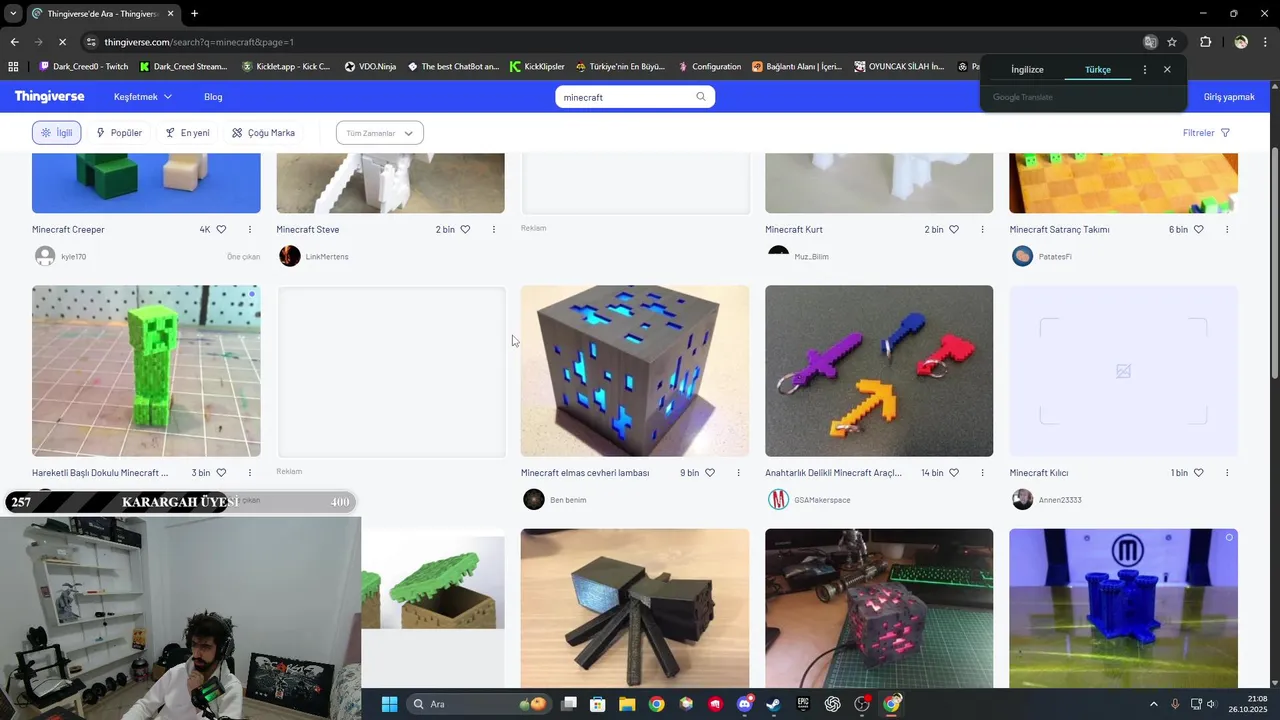Open the Configuration bookmark
Image resolution: width=1280 pixels, height=720 pixels.
click(709, 67)
